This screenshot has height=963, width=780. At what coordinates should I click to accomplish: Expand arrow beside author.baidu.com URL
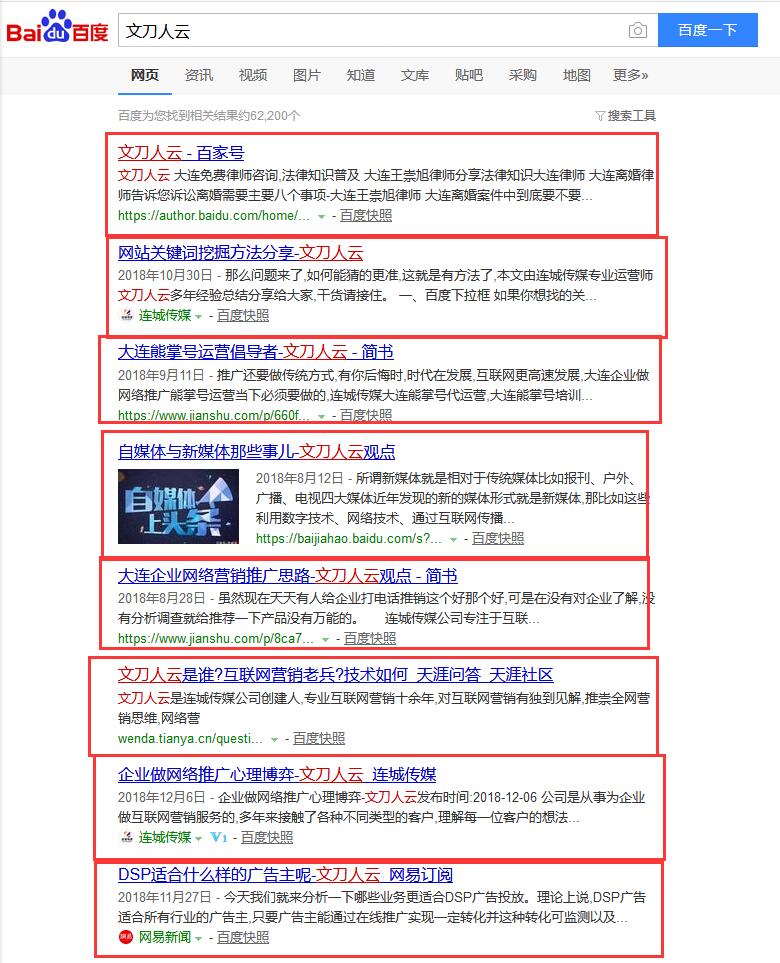pyautogui.click(x=321, y=216)
